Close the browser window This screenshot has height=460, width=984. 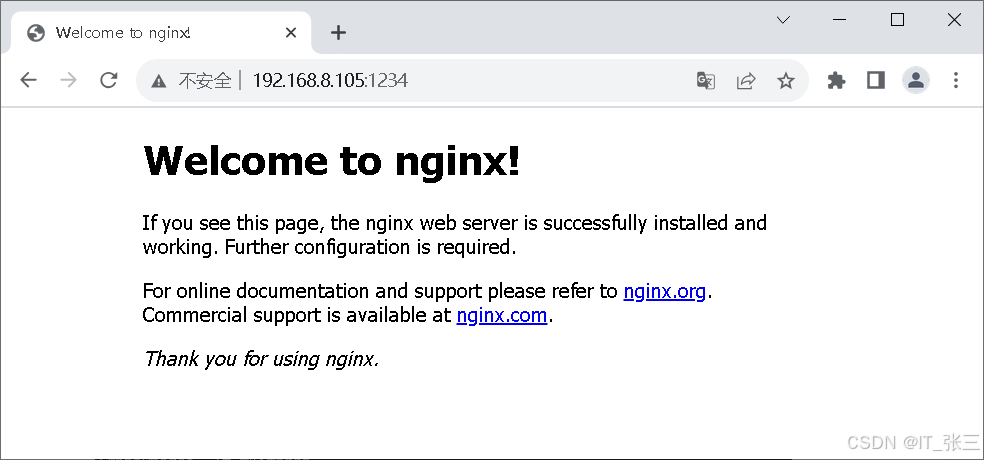(x=955, y=20)
